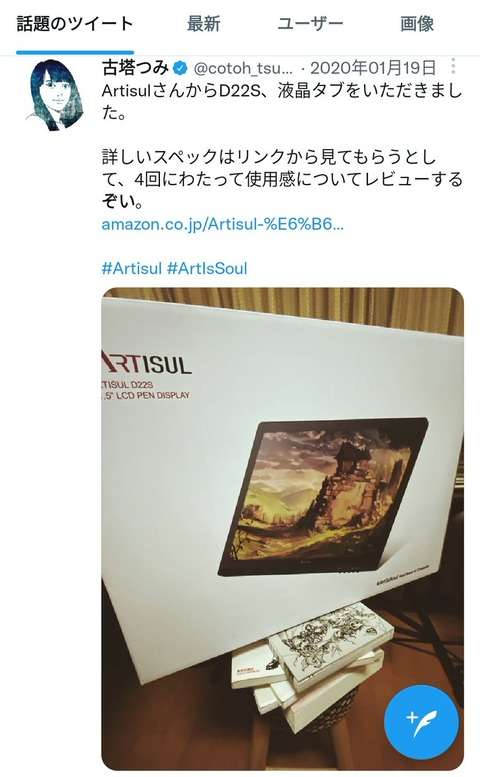Click the red ARTISUL logo in the photo
Screen dimensions: 480x777
tap(146, 363)
